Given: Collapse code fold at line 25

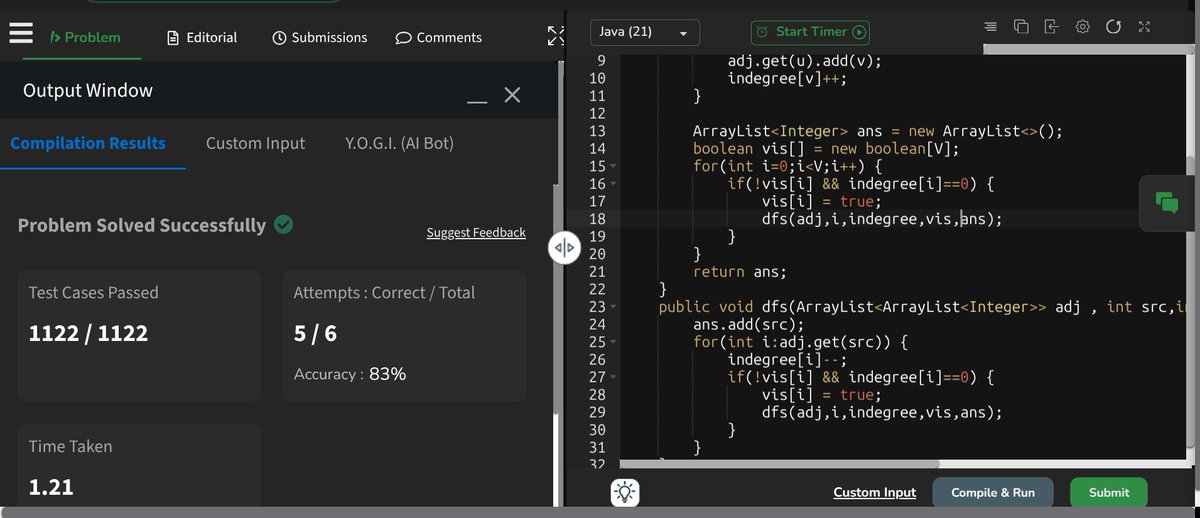Looking at the screenshot, I should 612,342.
